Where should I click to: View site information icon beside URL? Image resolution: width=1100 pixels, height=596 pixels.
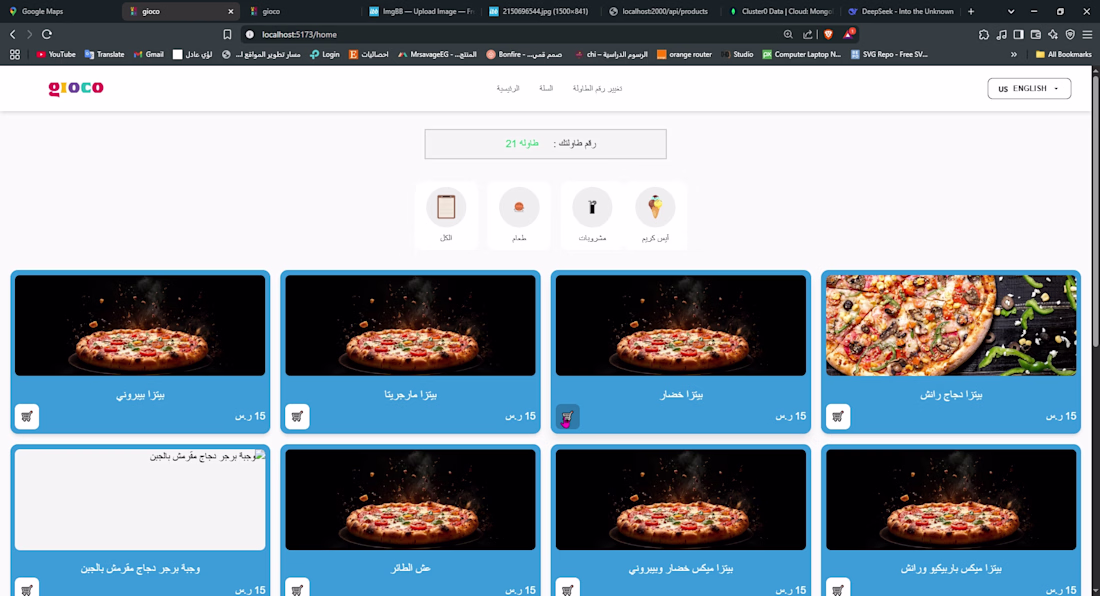coord(250,34)
